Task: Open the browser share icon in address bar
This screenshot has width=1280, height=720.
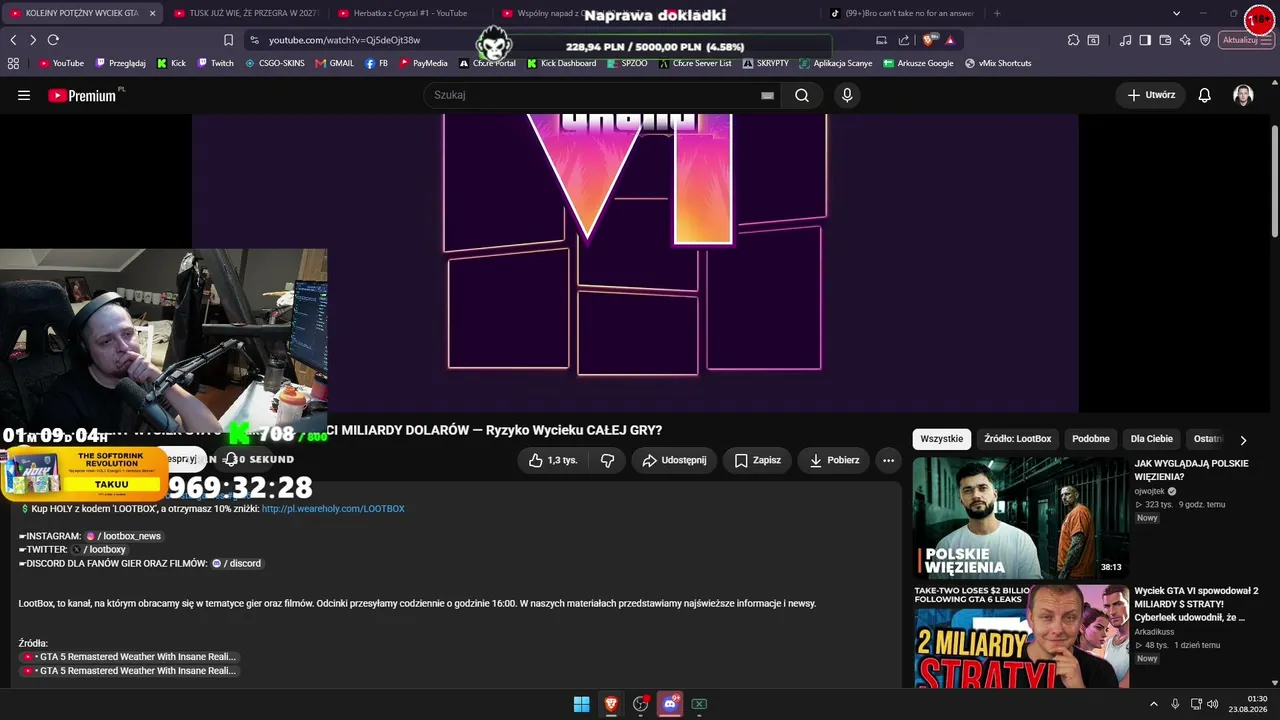Action: point(904,40)
